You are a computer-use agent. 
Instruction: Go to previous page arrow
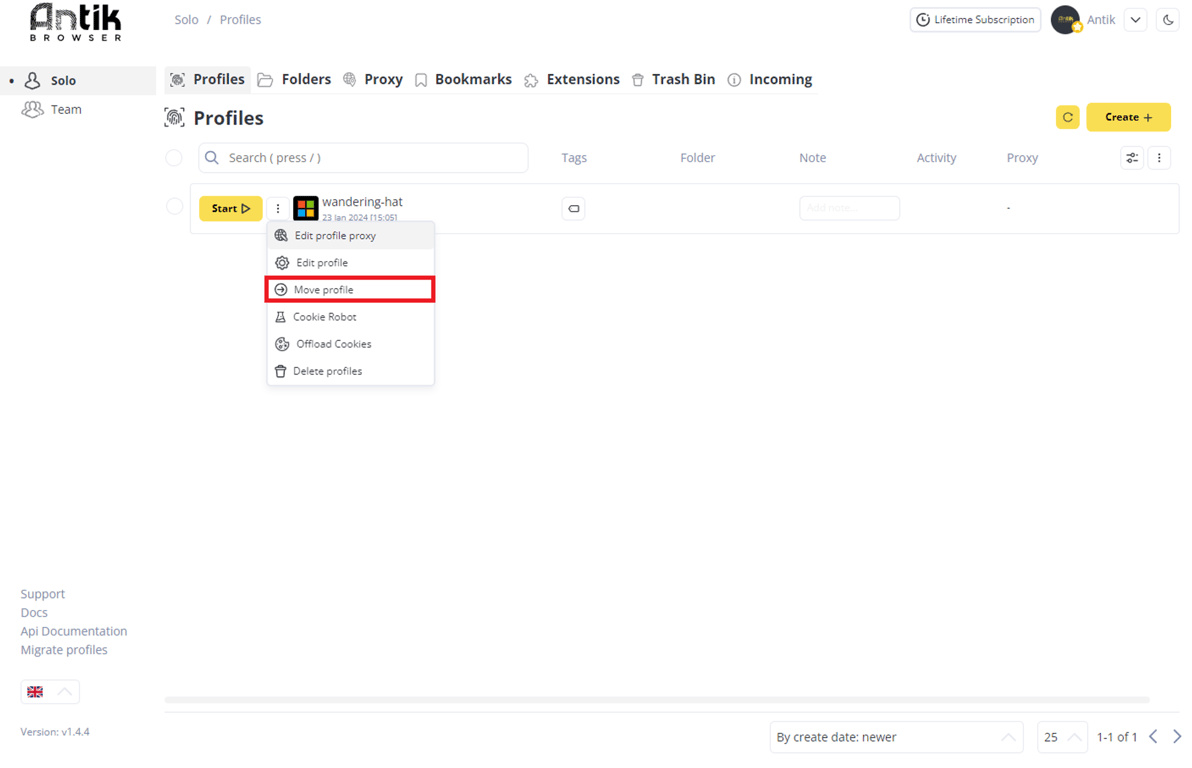click(x=1153, y=737)
